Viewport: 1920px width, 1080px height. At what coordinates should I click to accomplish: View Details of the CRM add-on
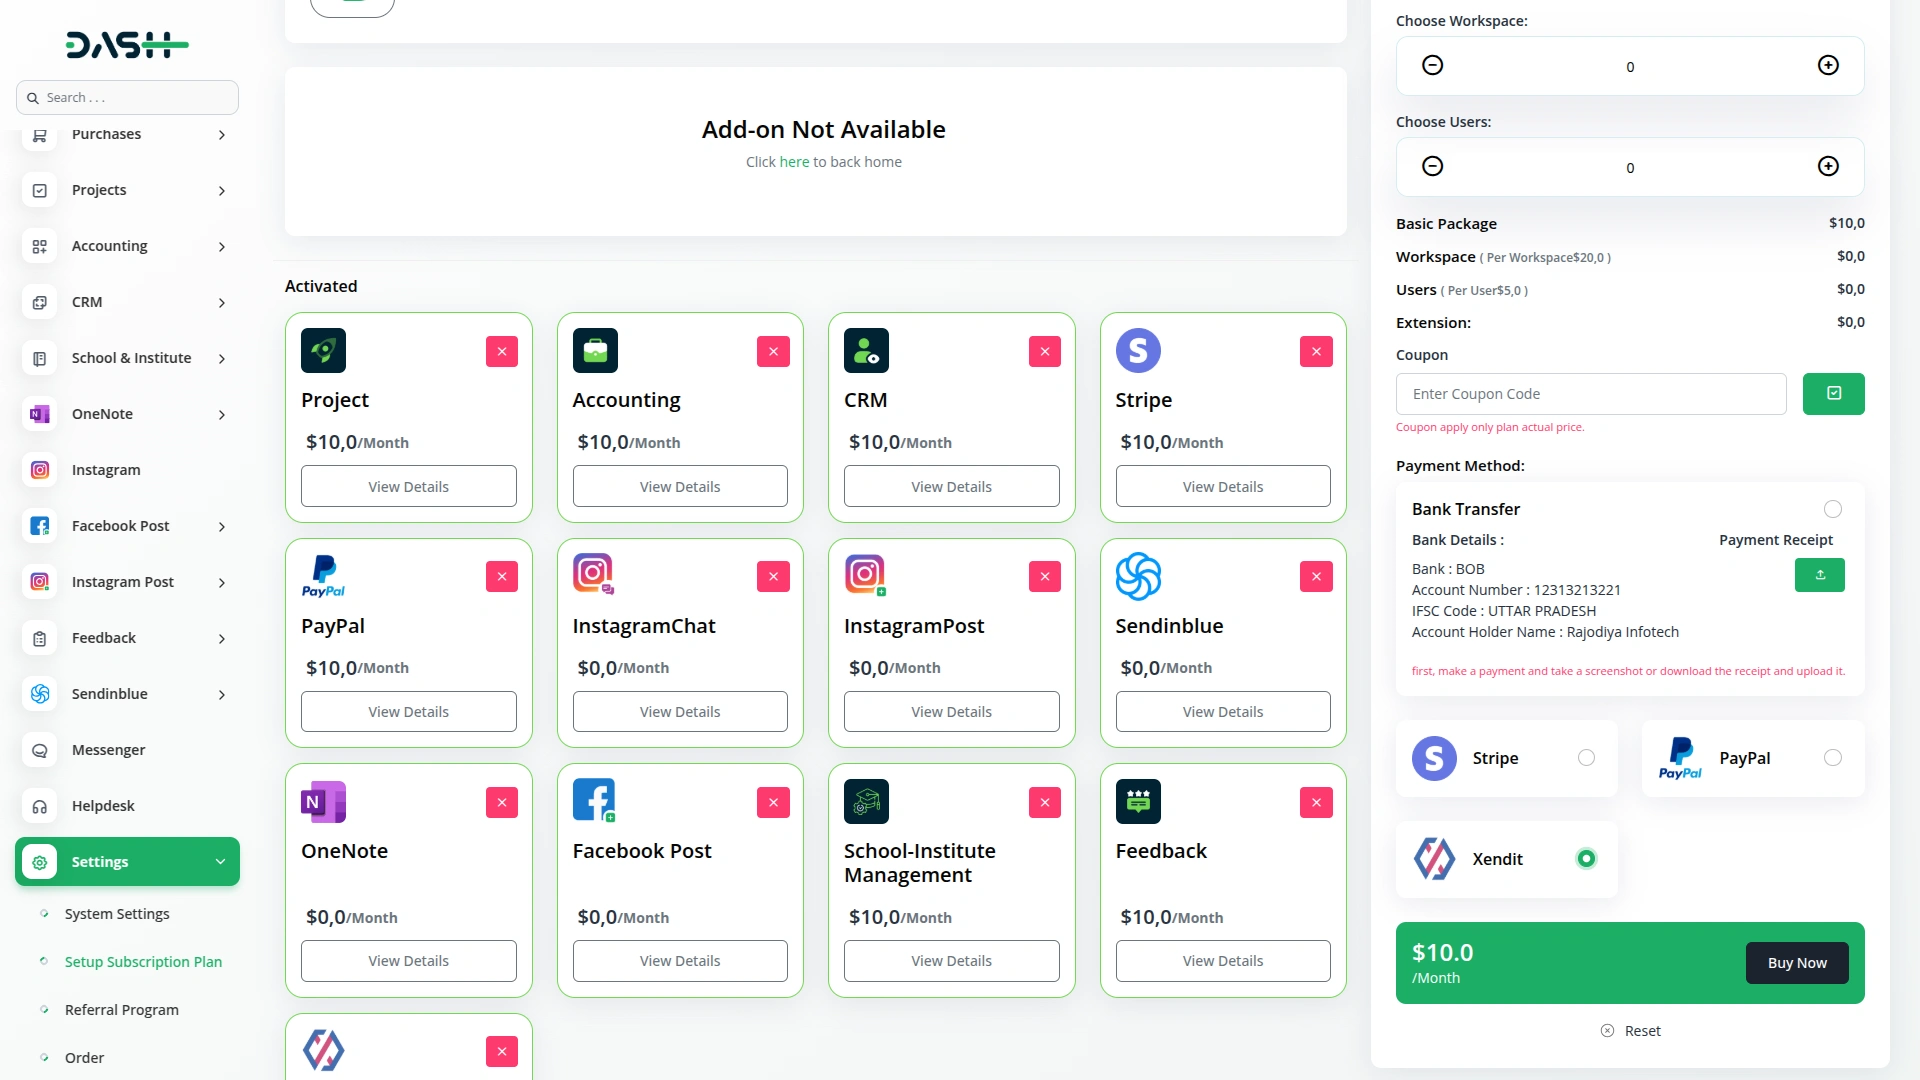(x=951, y=487)
